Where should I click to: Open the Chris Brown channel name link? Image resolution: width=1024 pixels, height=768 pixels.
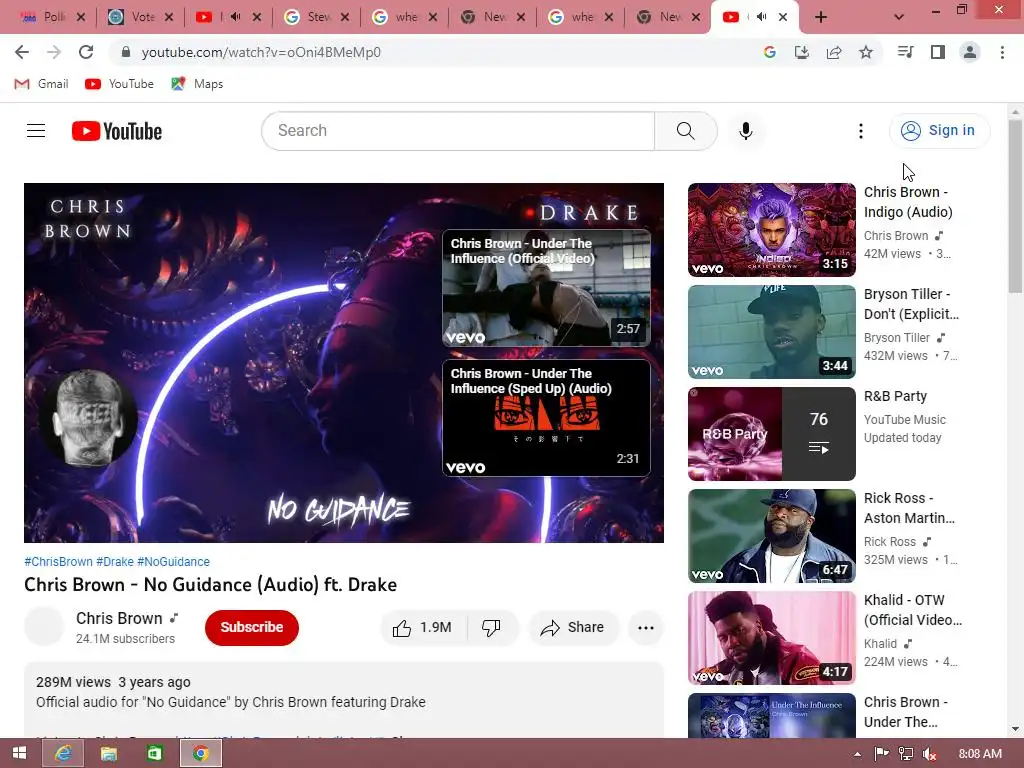[119, 618]
